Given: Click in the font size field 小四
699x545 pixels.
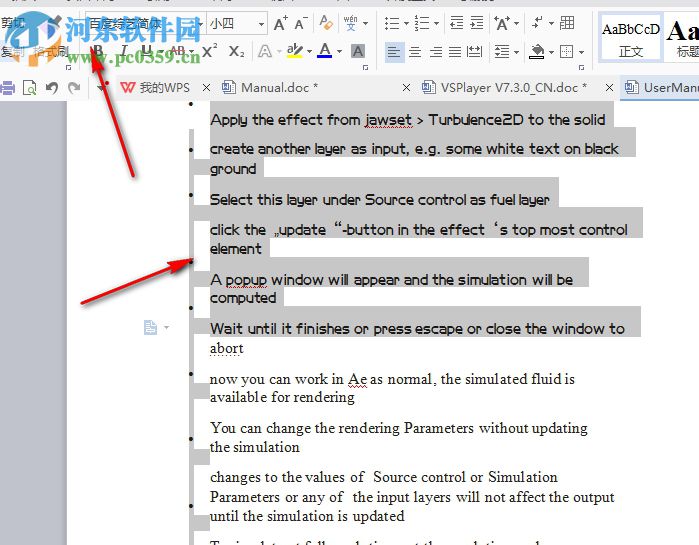Looking at the screenshot, I should pos(232,24).
